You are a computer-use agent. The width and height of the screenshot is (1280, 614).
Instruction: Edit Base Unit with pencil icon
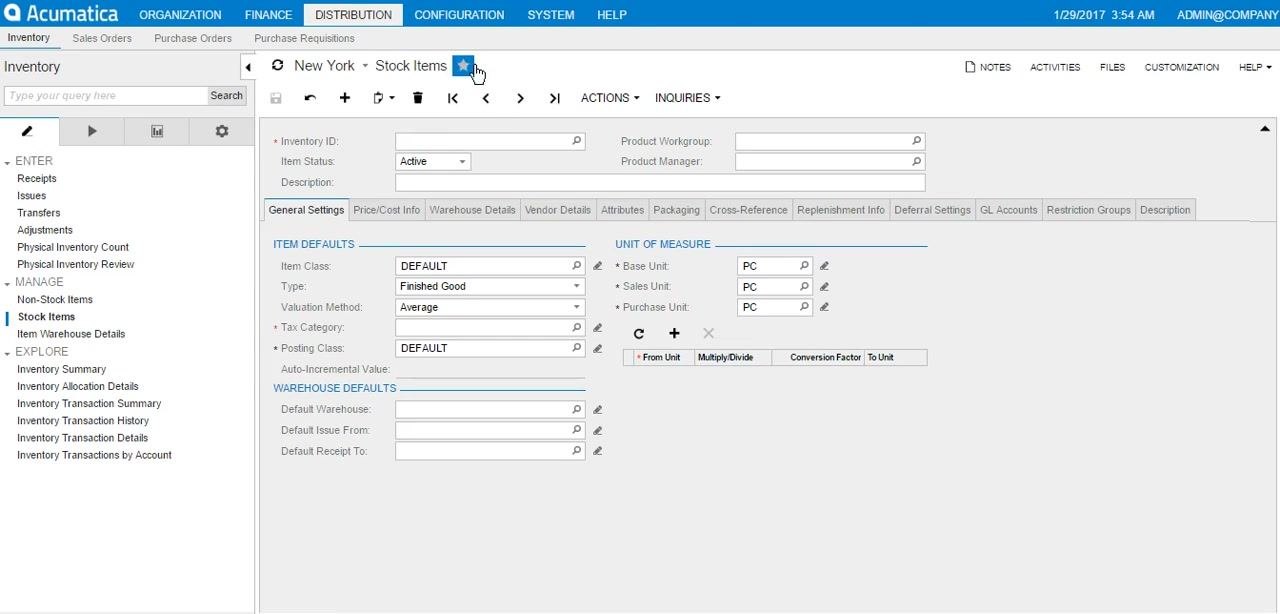(825, 266)
